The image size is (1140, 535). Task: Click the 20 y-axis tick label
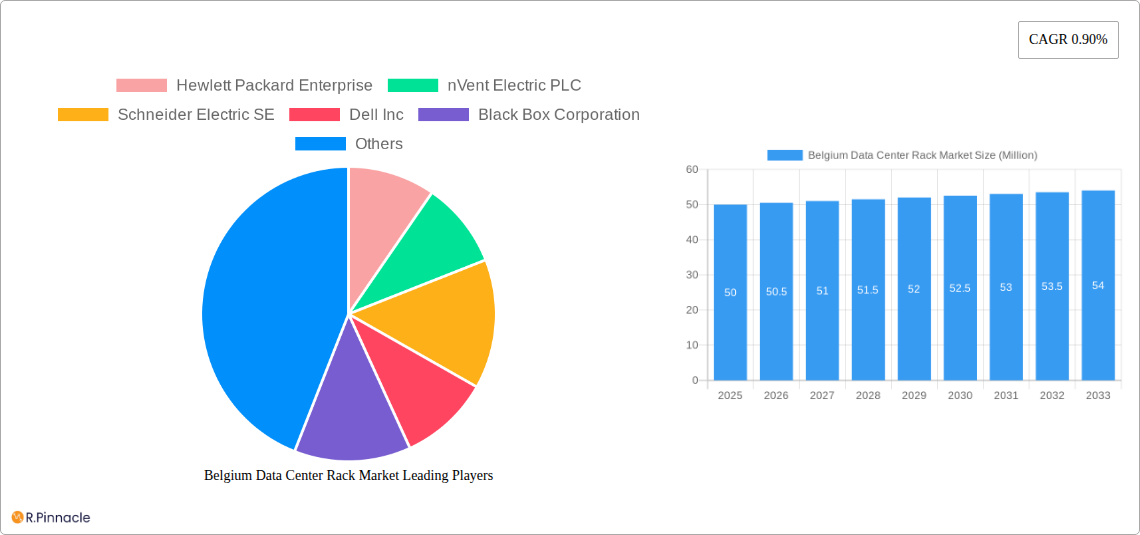(692, 310)
